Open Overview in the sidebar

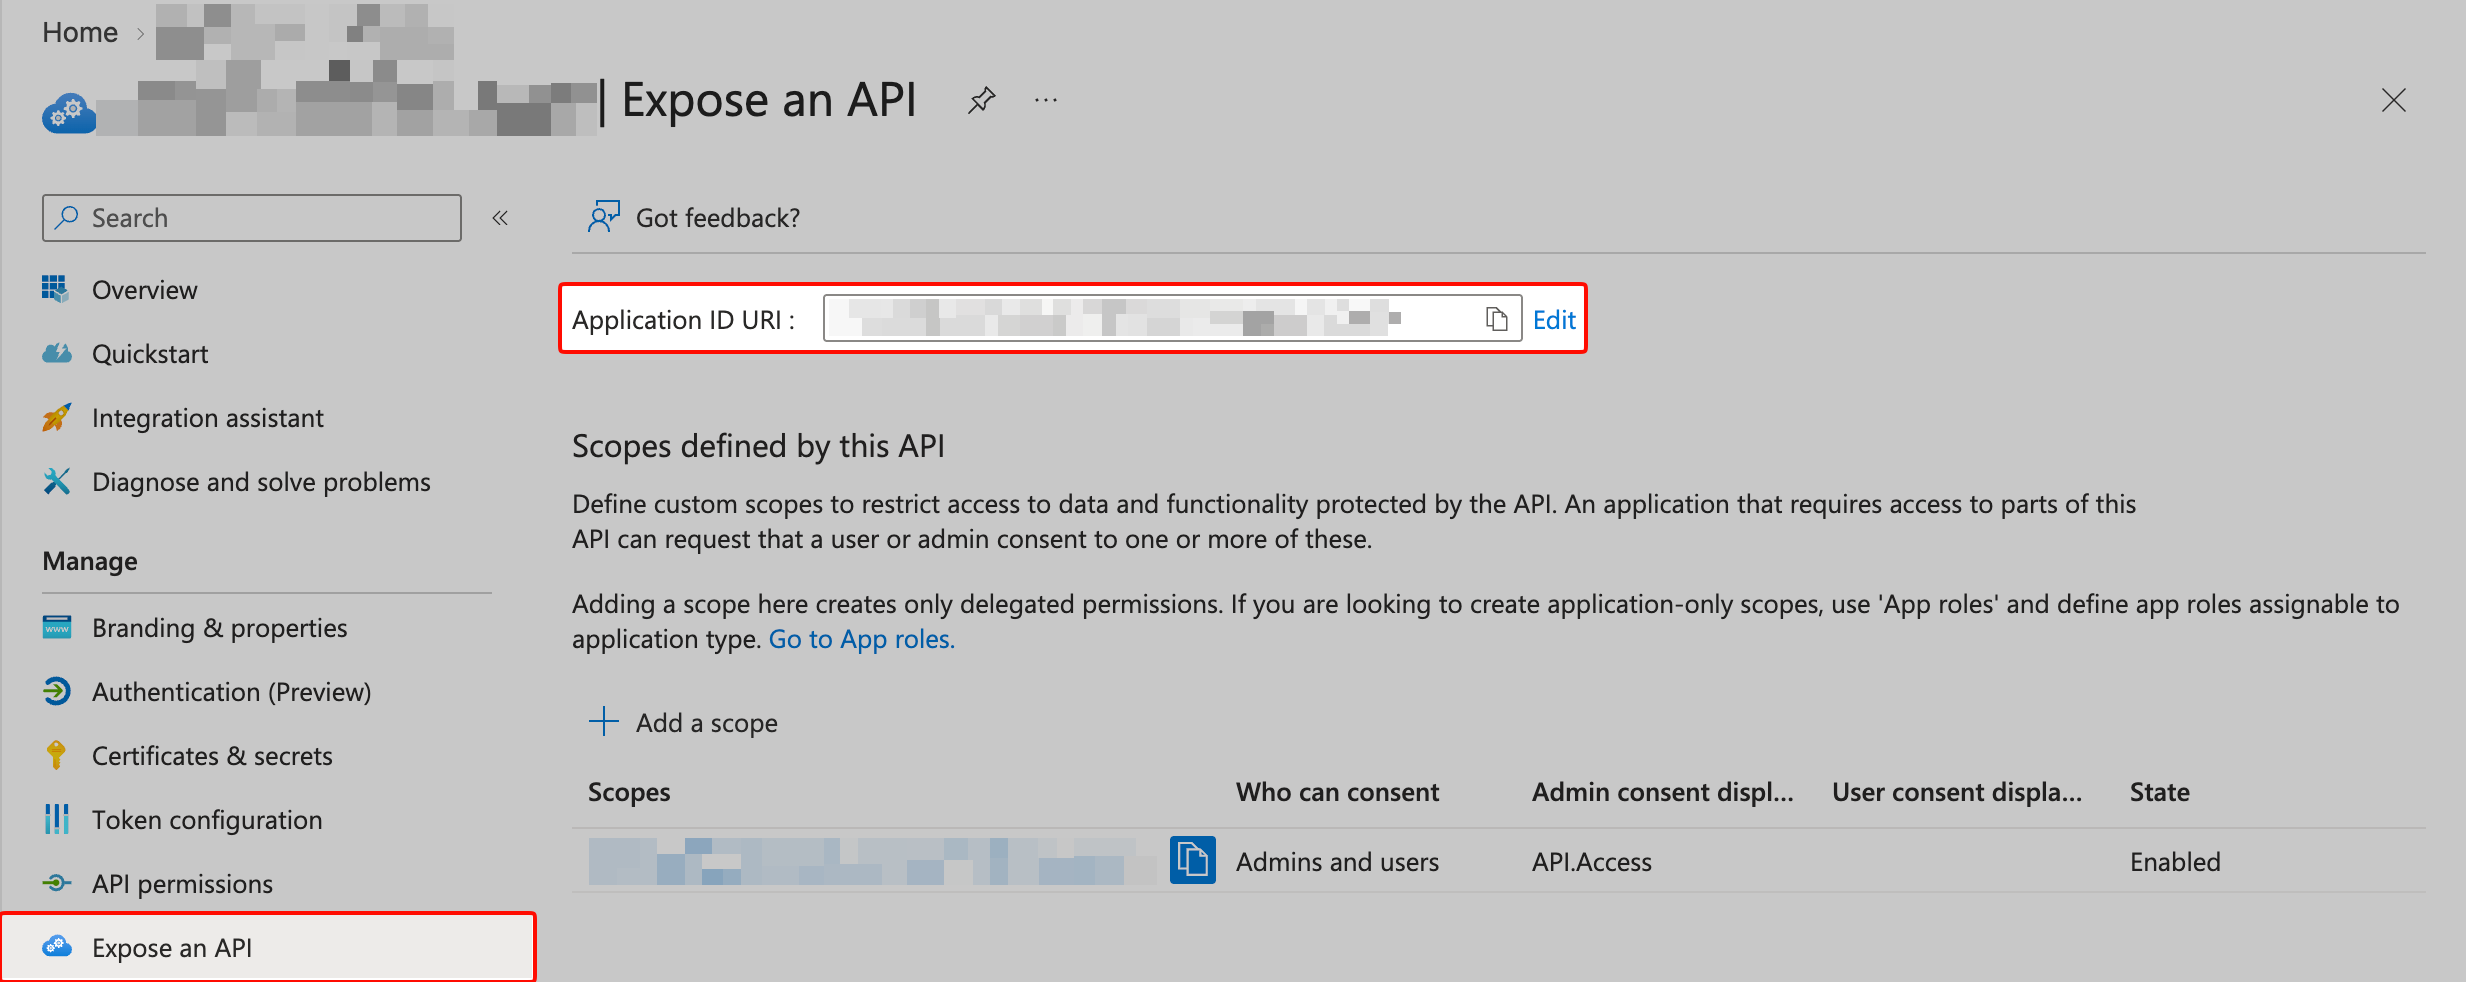(144, 290)
